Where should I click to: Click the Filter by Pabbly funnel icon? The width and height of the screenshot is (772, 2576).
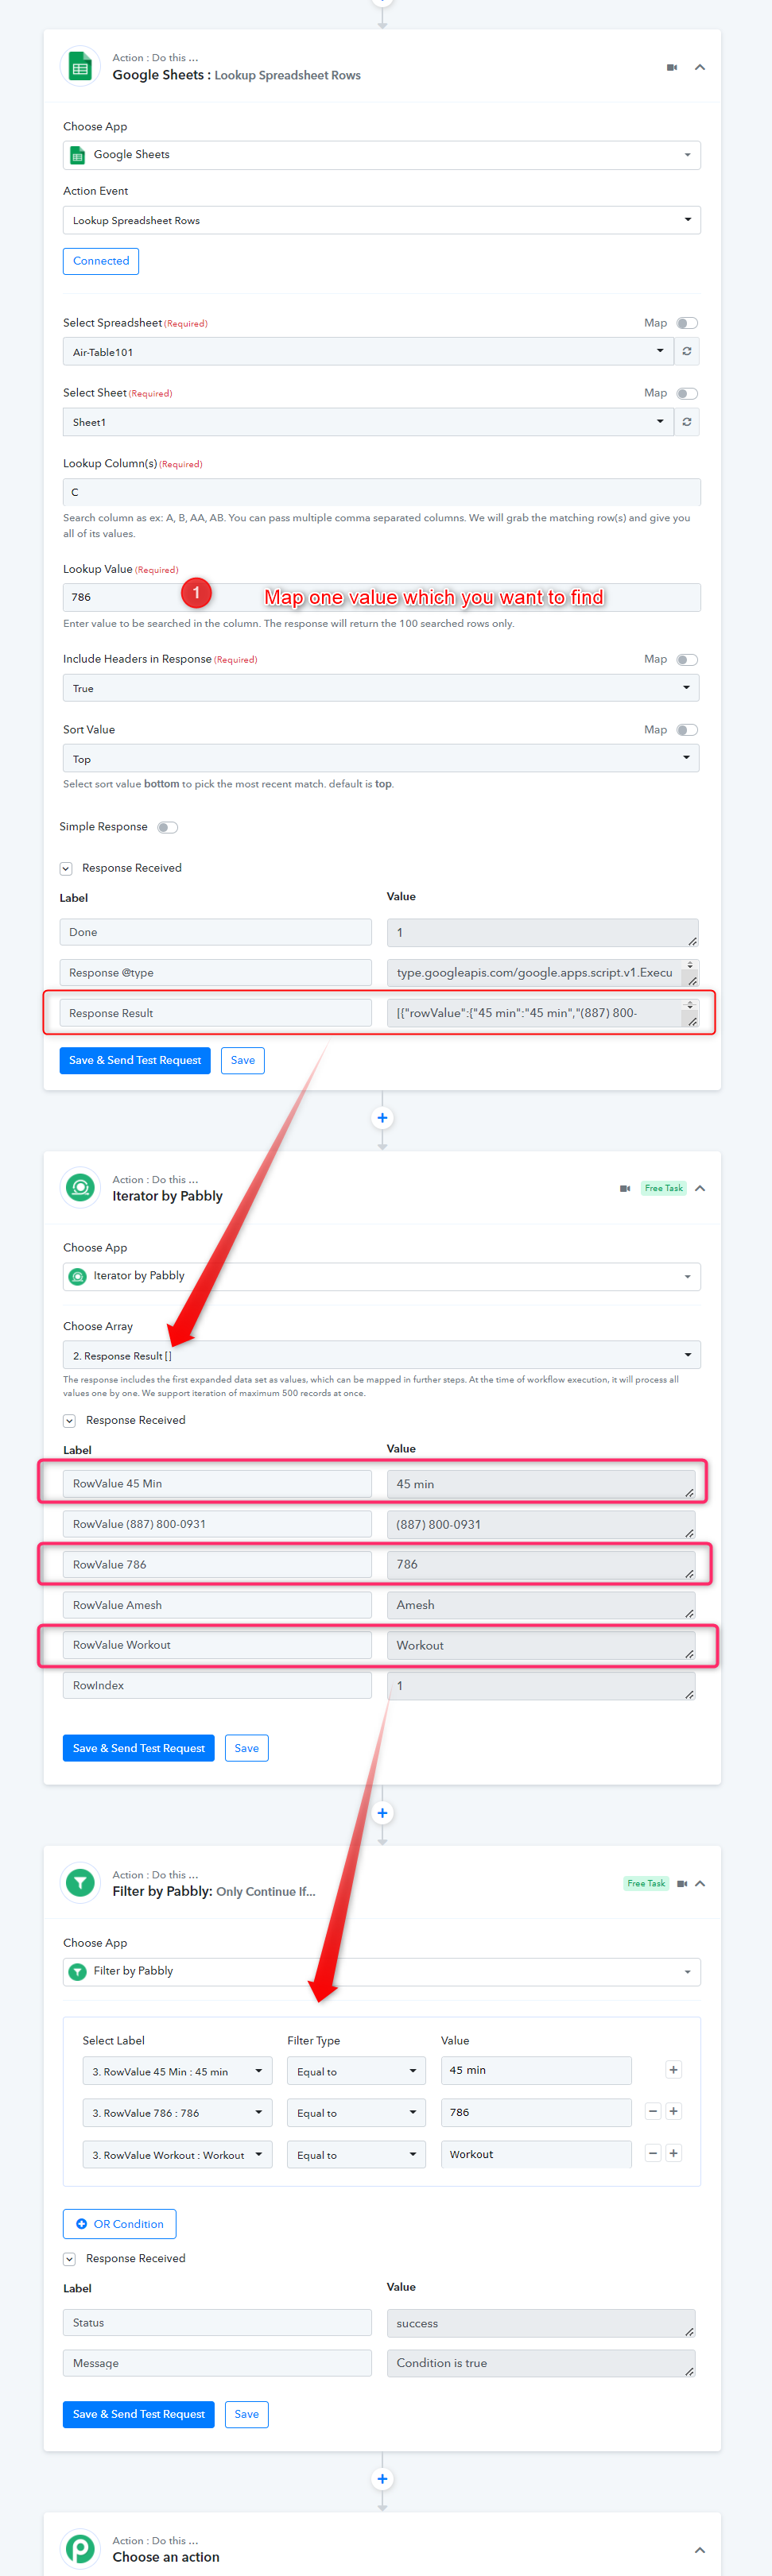(81, 1883)
